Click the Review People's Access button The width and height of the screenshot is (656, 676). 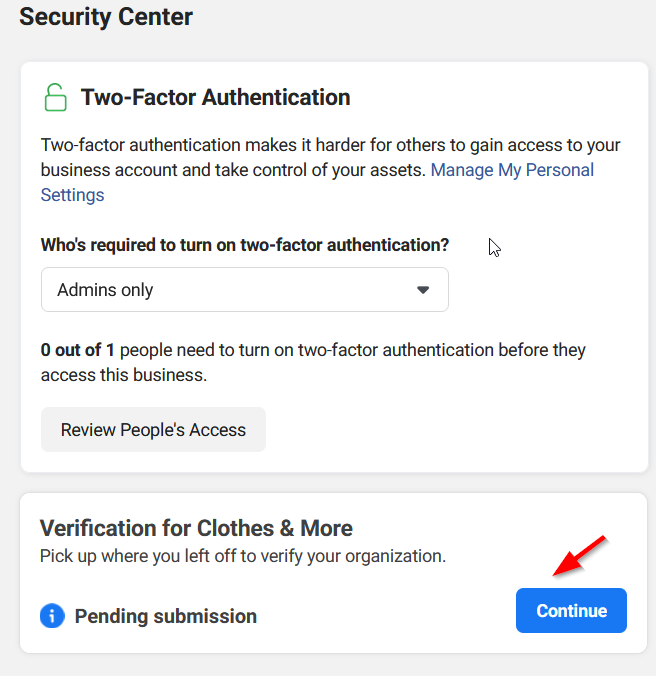point(153,430)
